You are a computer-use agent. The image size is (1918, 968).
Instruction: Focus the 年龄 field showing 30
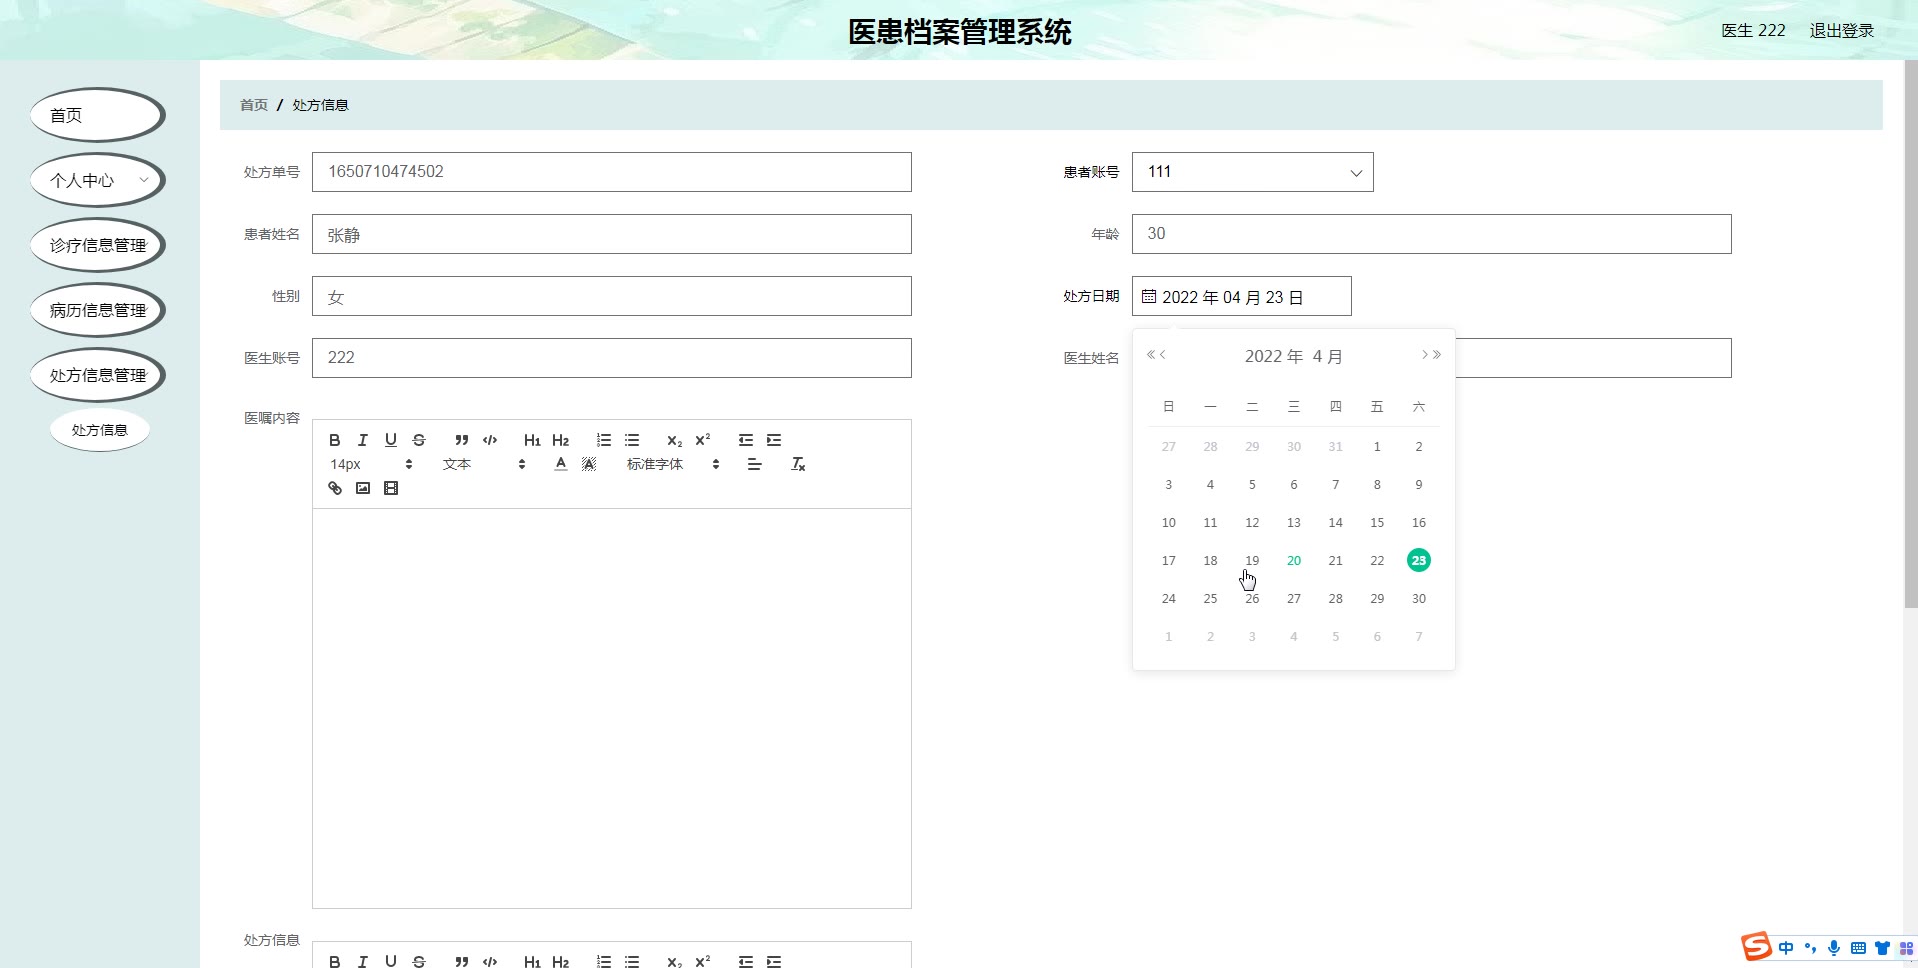tap(1432, 234)
